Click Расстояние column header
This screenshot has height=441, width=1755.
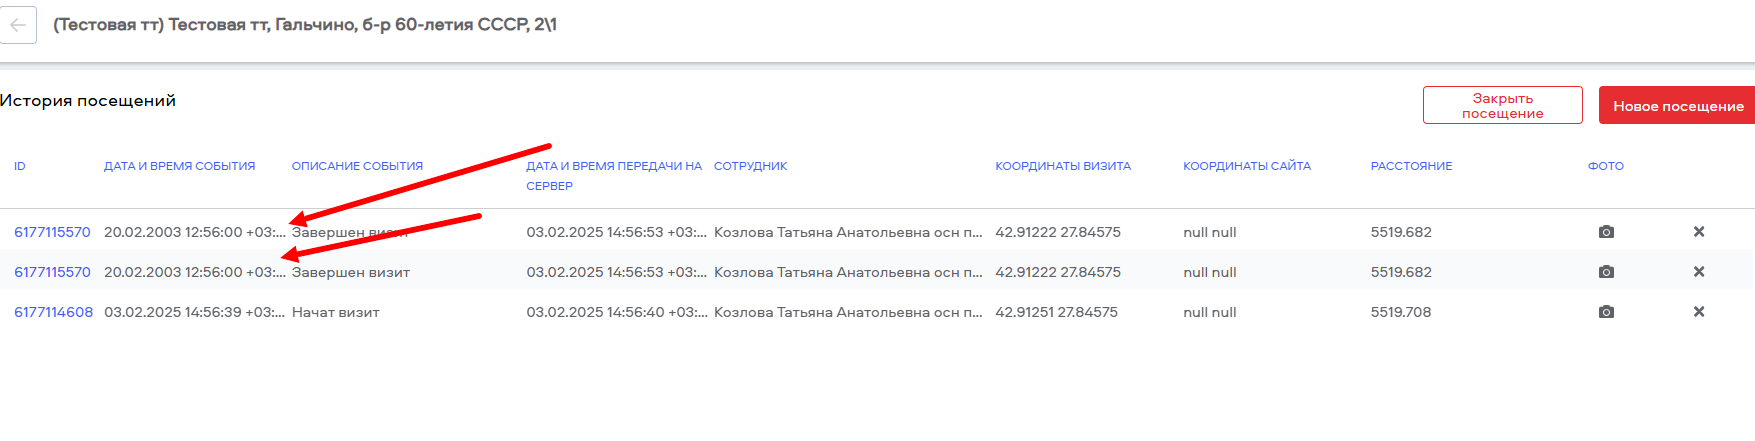pos(1411,166)
